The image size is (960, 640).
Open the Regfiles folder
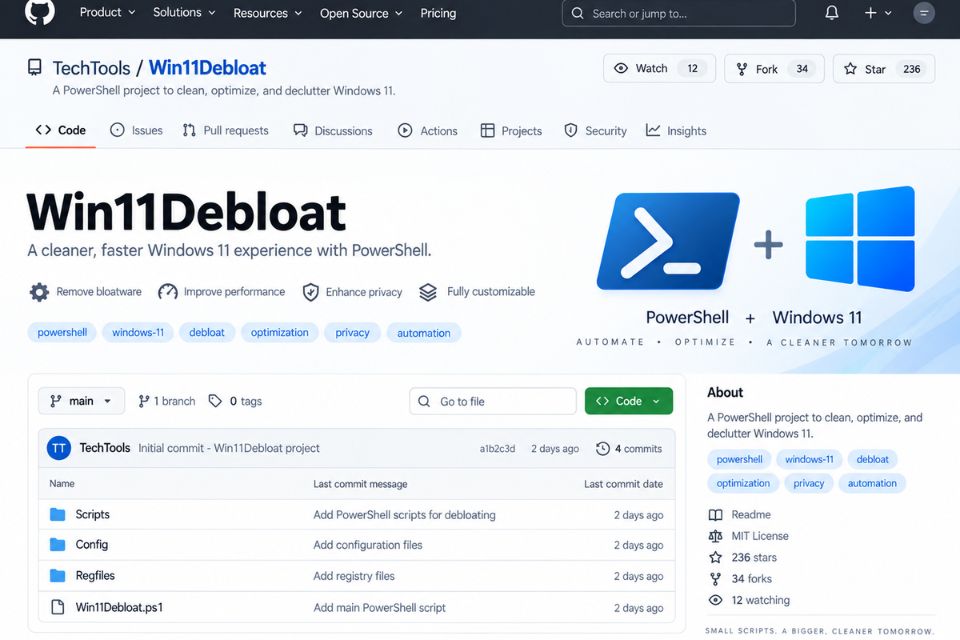(x=95, y=575)
